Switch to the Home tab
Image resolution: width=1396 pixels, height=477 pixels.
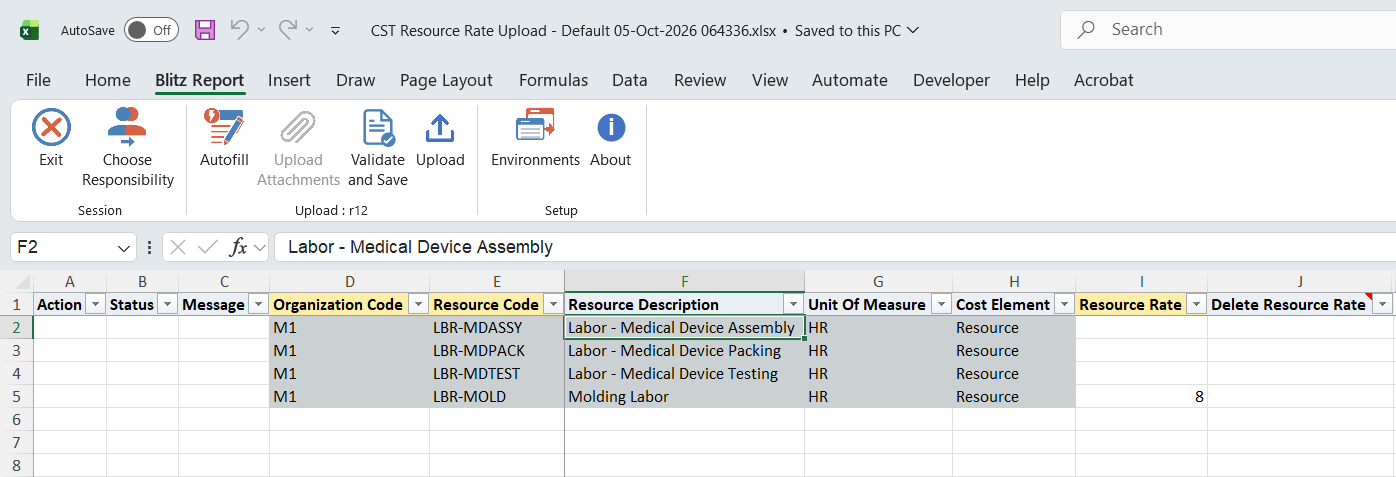108,80
